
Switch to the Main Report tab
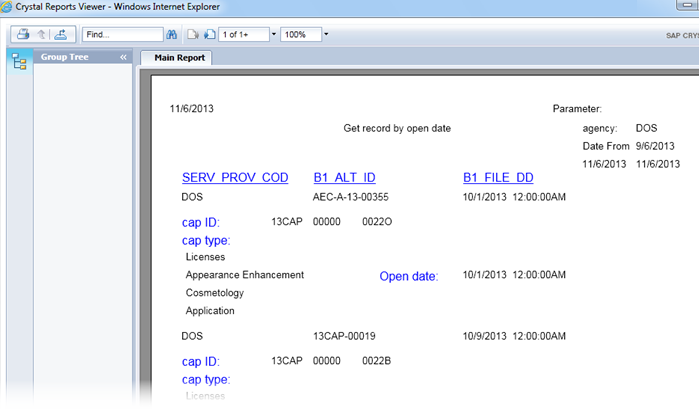point(178,58)
